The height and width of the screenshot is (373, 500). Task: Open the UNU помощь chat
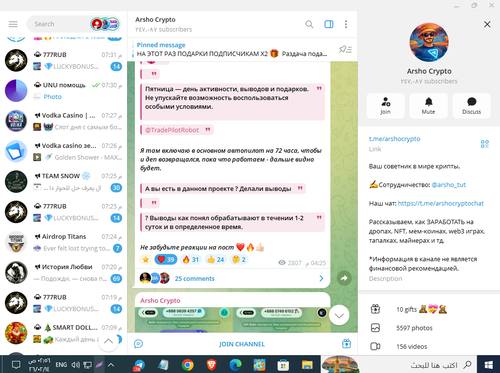click(x=63, y=91)
